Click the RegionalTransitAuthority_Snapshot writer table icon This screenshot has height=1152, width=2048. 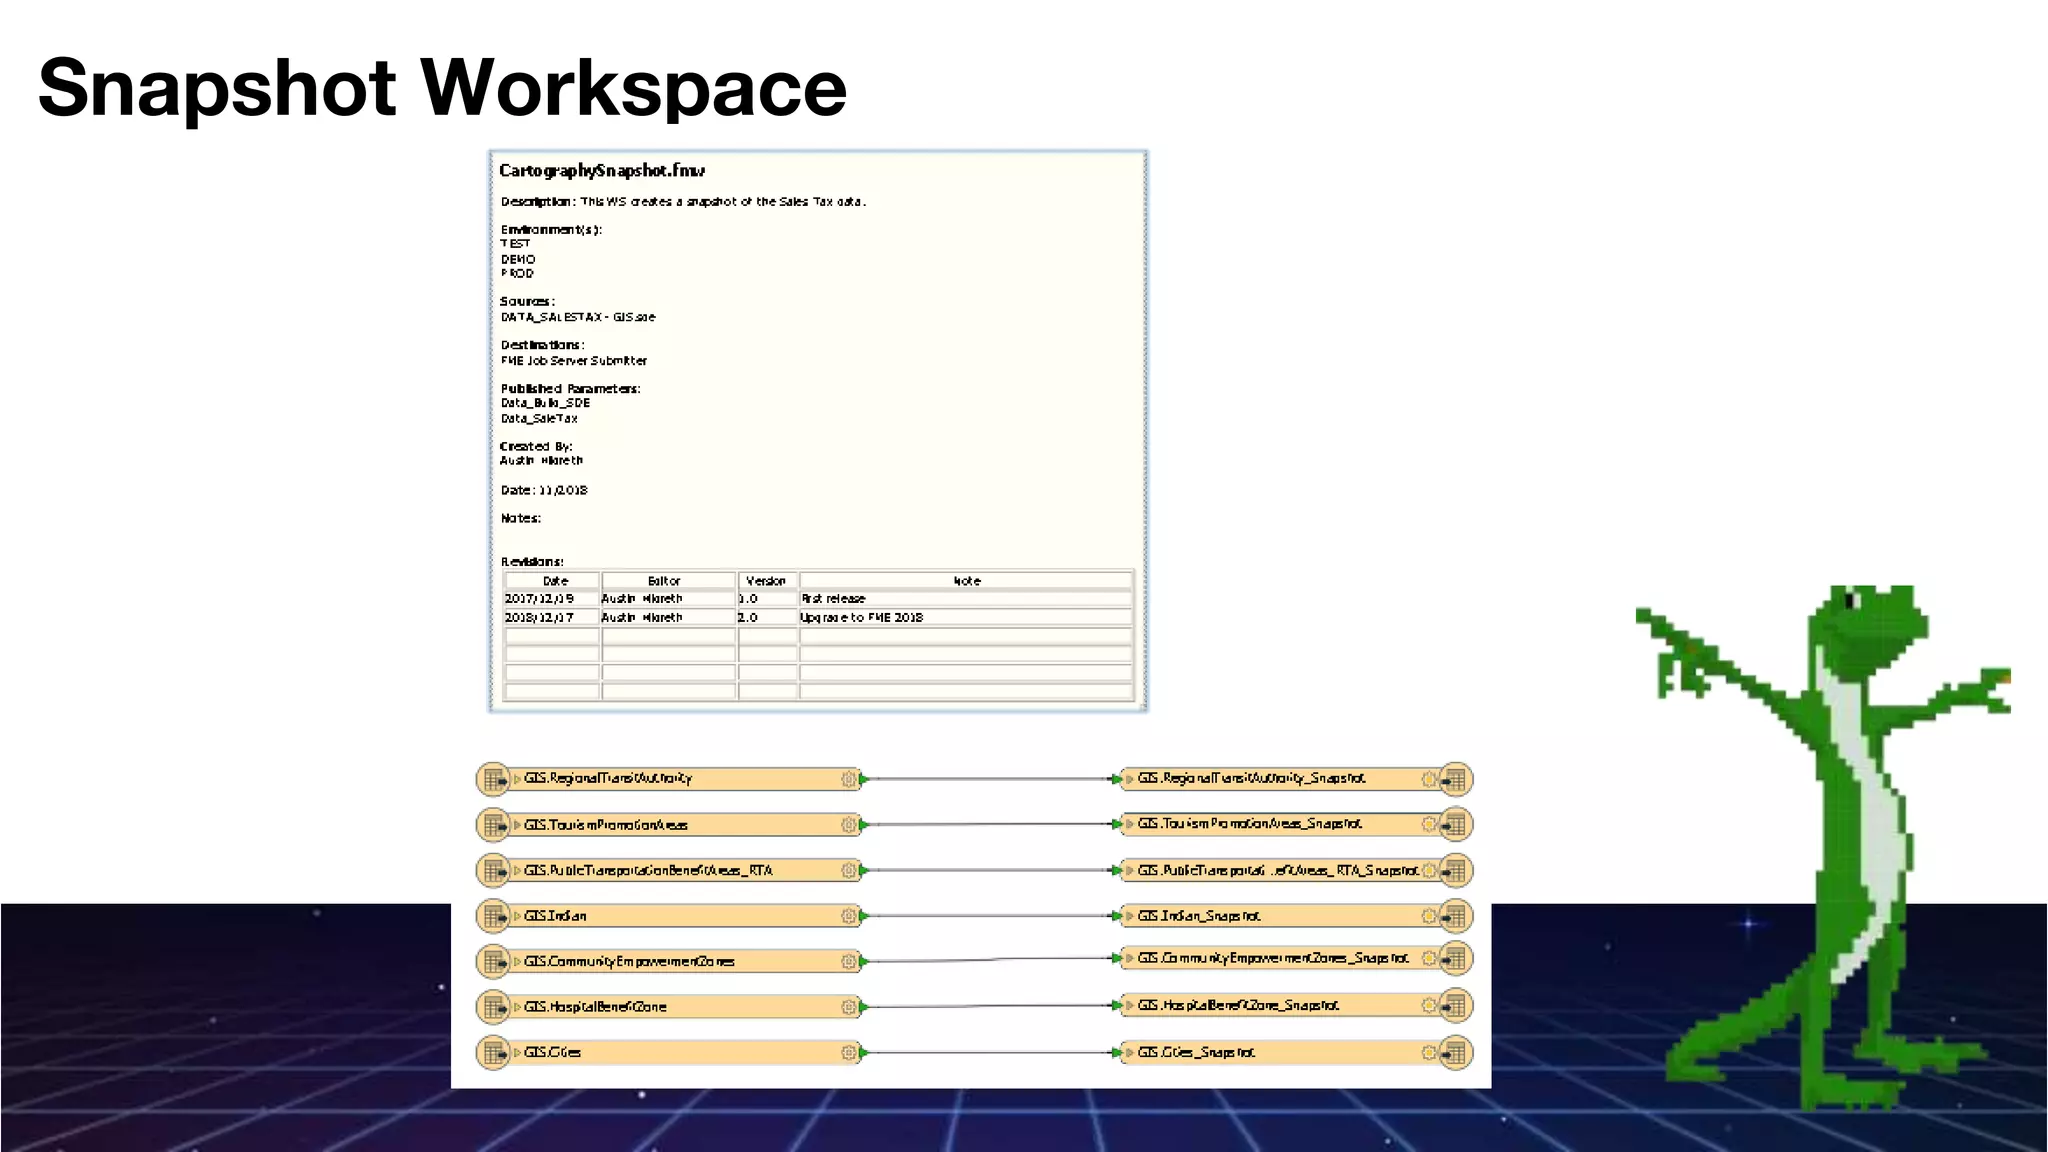coord(1456,779)
